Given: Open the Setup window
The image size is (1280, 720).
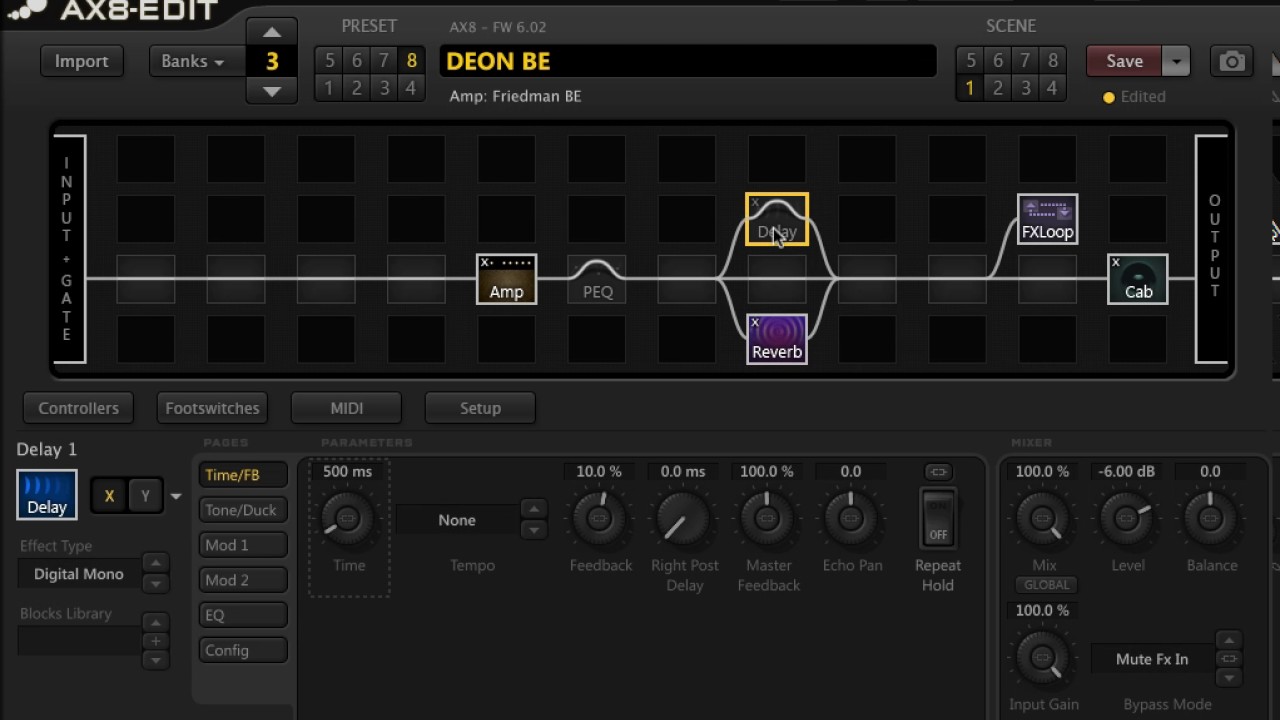Looking at the screenshot, I should tap(480, 408).
